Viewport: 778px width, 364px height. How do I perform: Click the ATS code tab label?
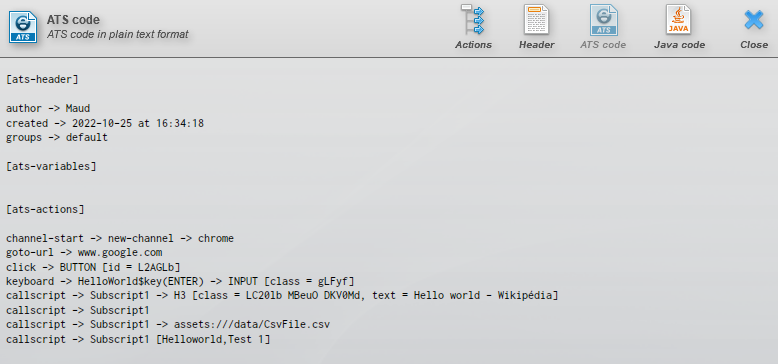[x=603, y=45]
